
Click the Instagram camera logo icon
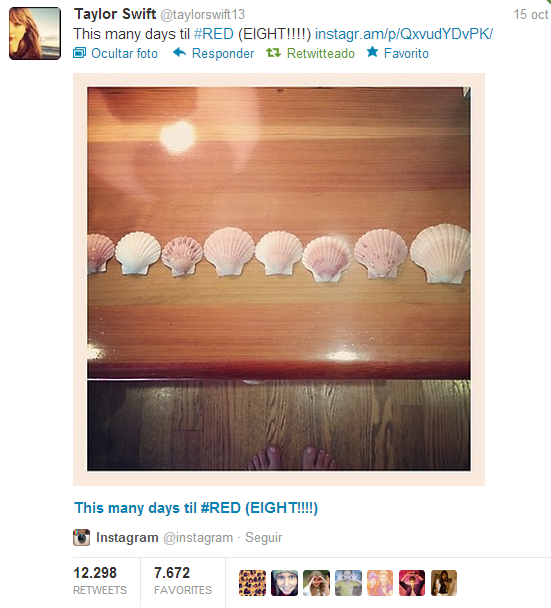click(x=81, y=537)
